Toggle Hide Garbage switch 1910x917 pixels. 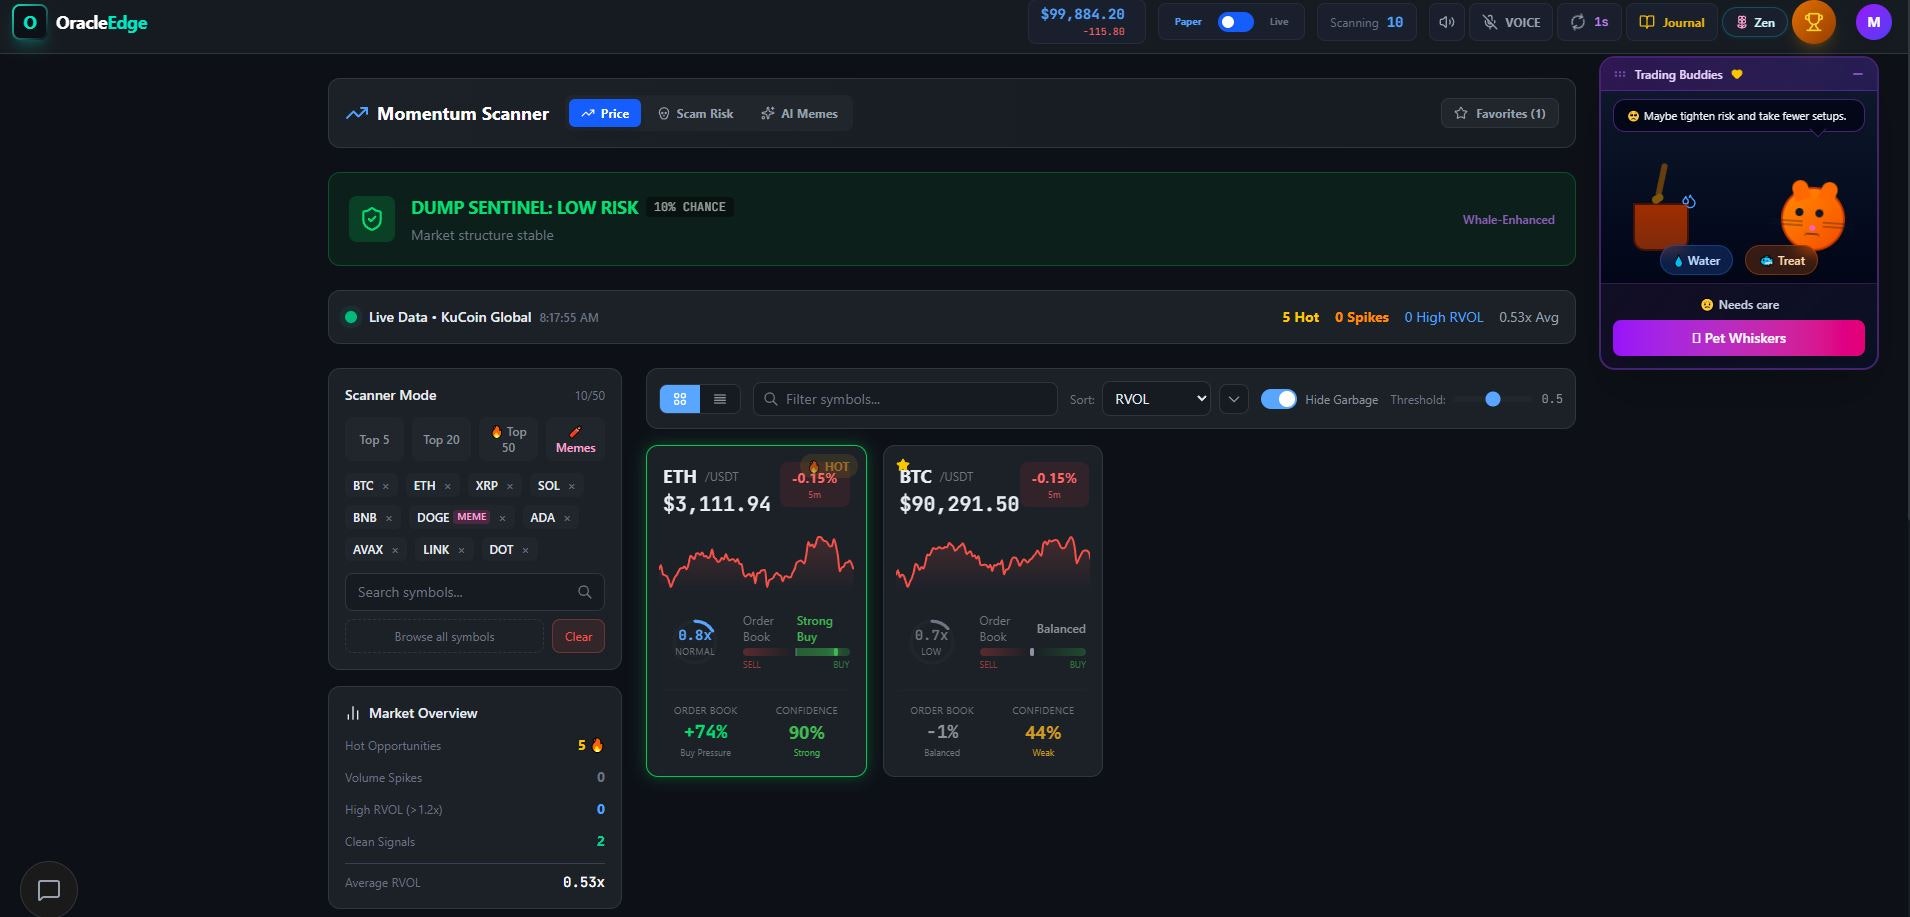[x=1278, y=399]
